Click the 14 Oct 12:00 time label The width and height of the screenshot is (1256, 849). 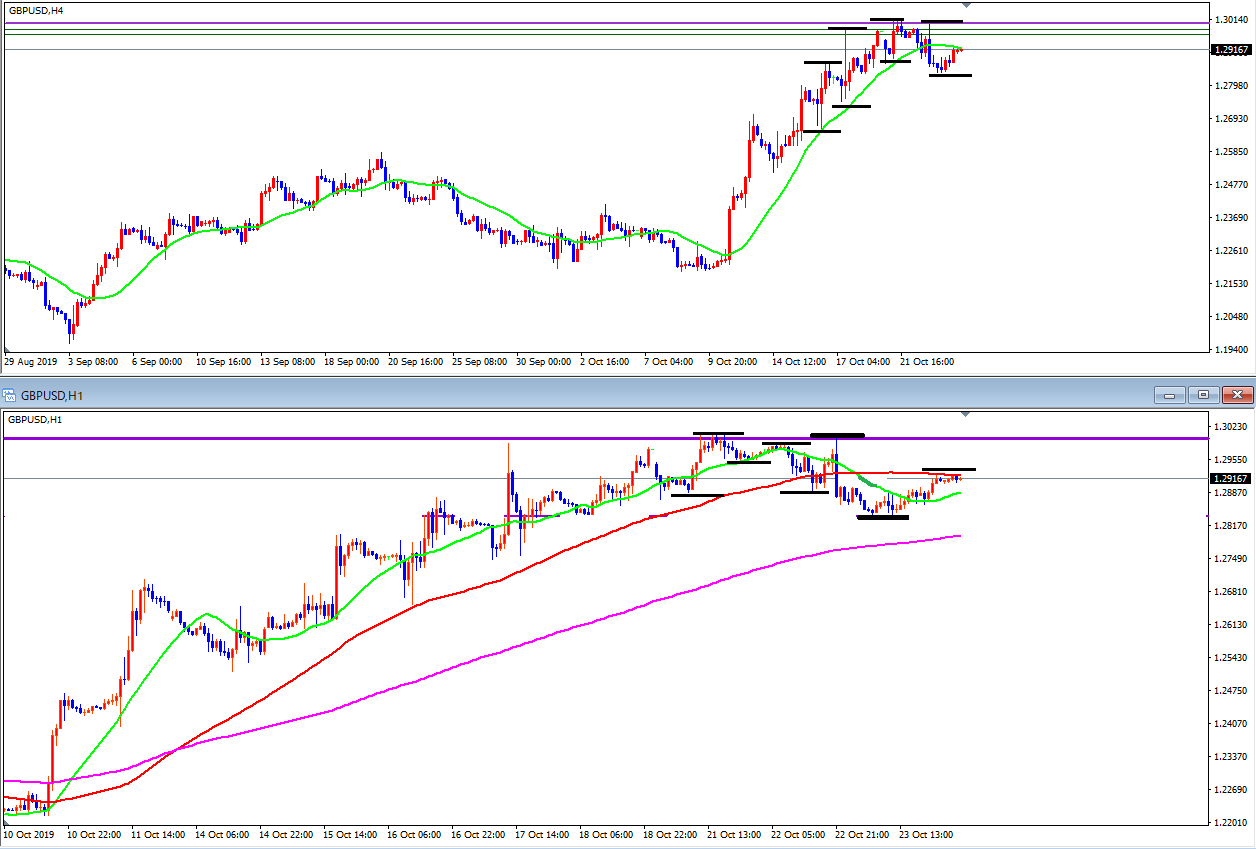799,362
